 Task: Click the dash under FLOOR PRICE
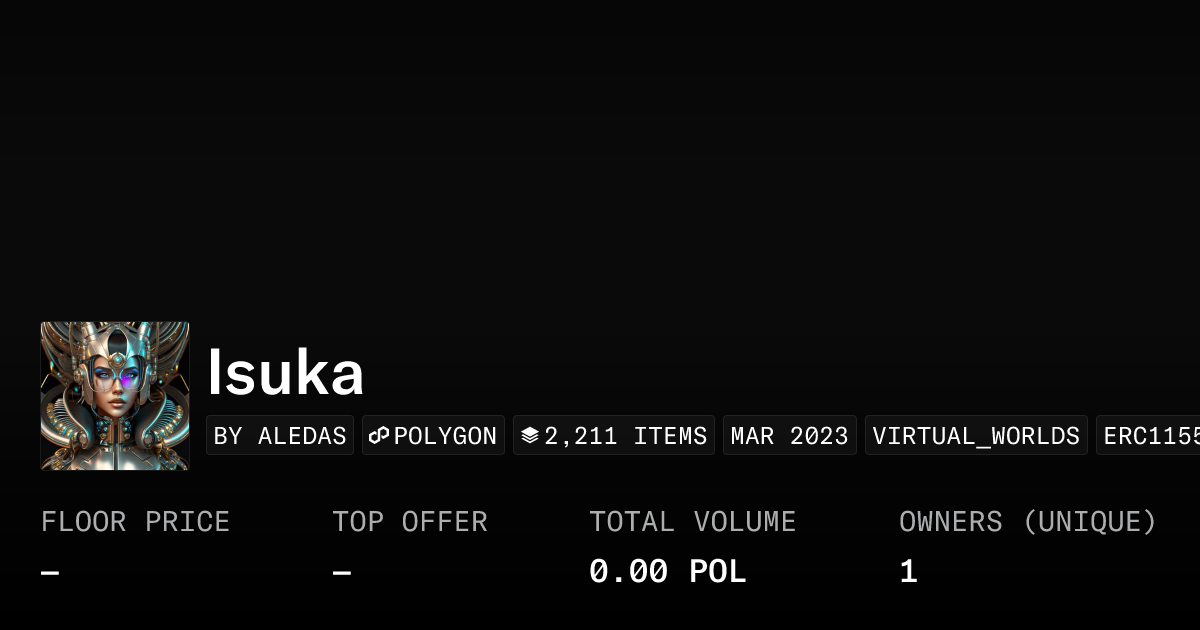point(48,570)
